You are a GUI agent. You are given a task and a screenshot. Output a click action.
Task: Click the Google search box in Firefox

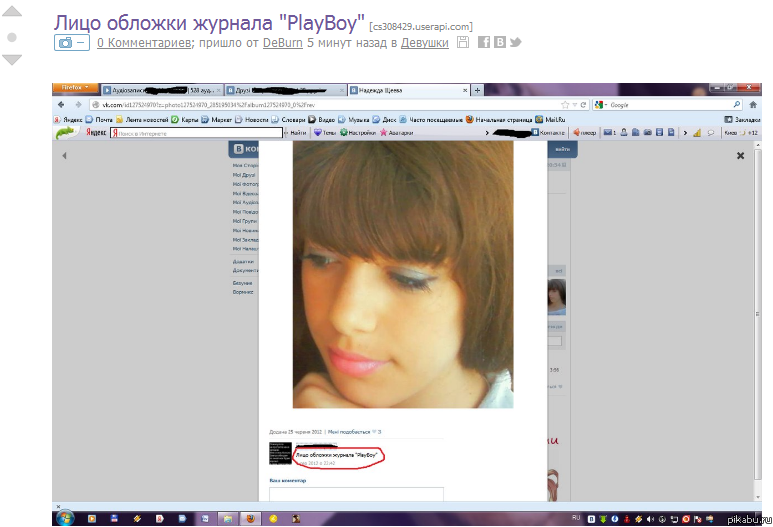[670, 104]
